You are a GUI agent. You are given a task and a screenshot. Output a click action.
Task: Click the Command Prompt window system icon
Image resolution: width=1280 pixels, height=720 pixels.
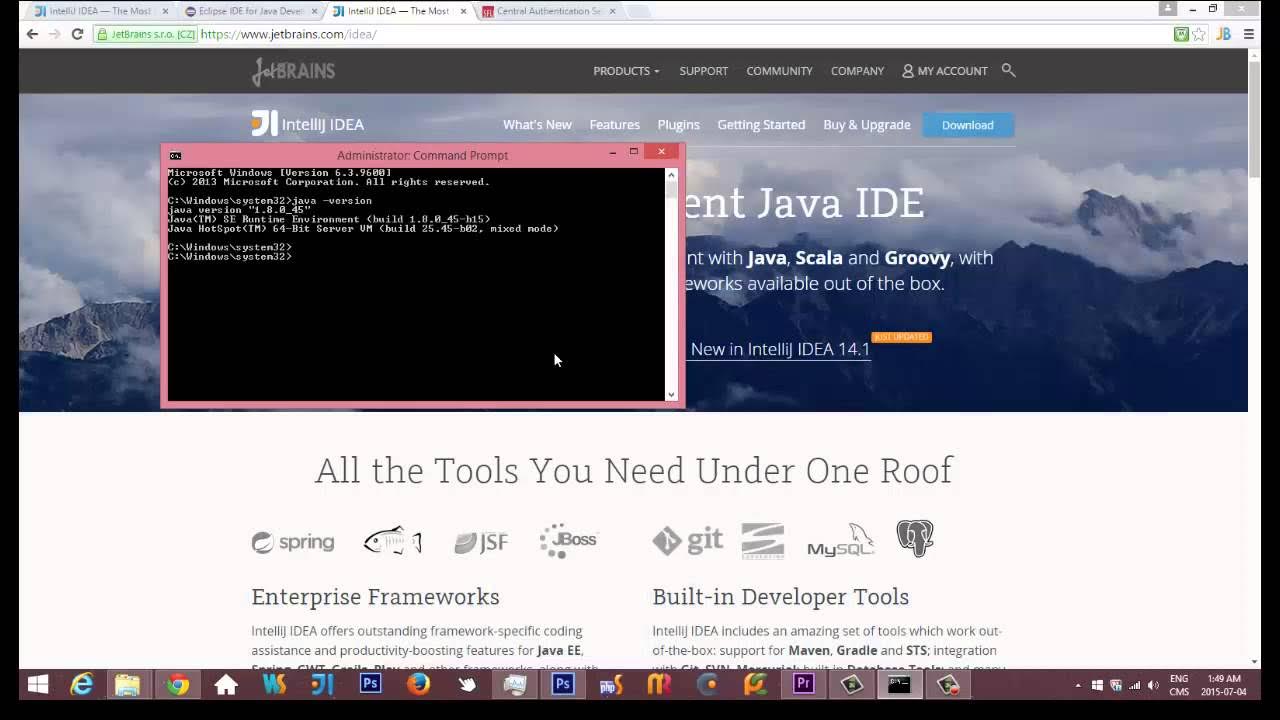tap(175, 155)
